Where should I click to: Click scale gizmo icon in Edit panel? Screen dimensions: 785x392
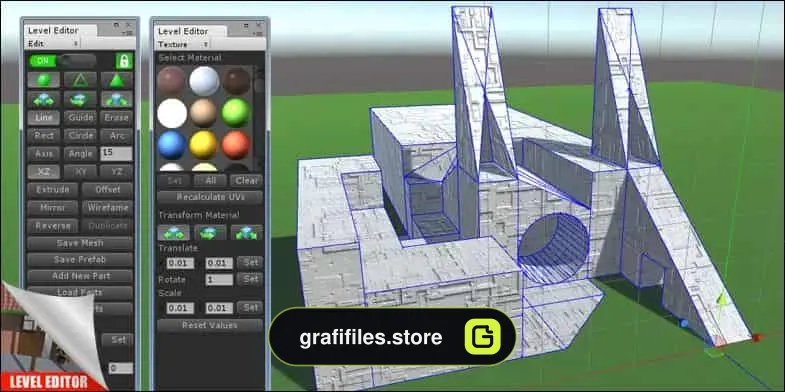(x=117, y=99)
